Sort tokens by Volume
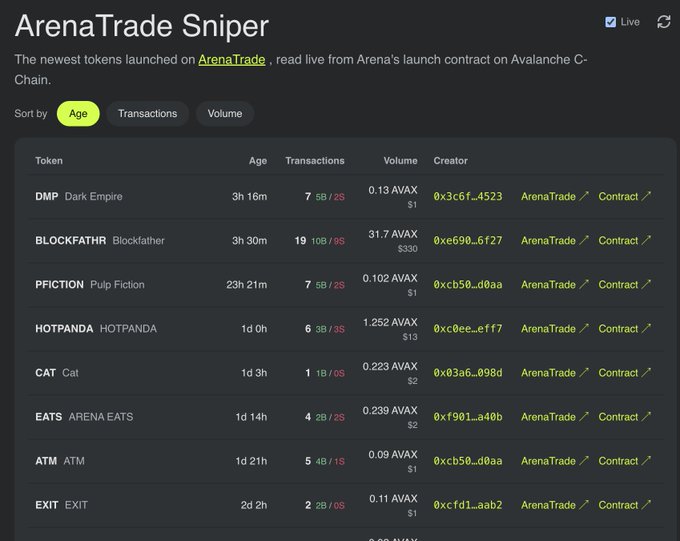This screenshot has width=680, height=541. pyautogui.click(x=225, y=114)
